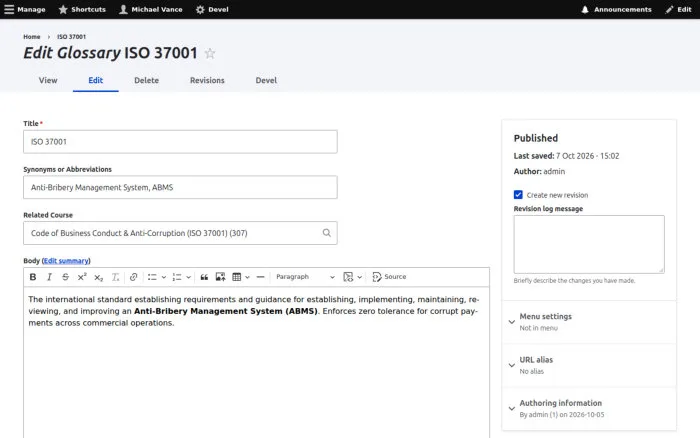This screenshot has height=438, width=700.
Task: Open the Paragraph heading format dropdown
Action: tap(305, 277)
